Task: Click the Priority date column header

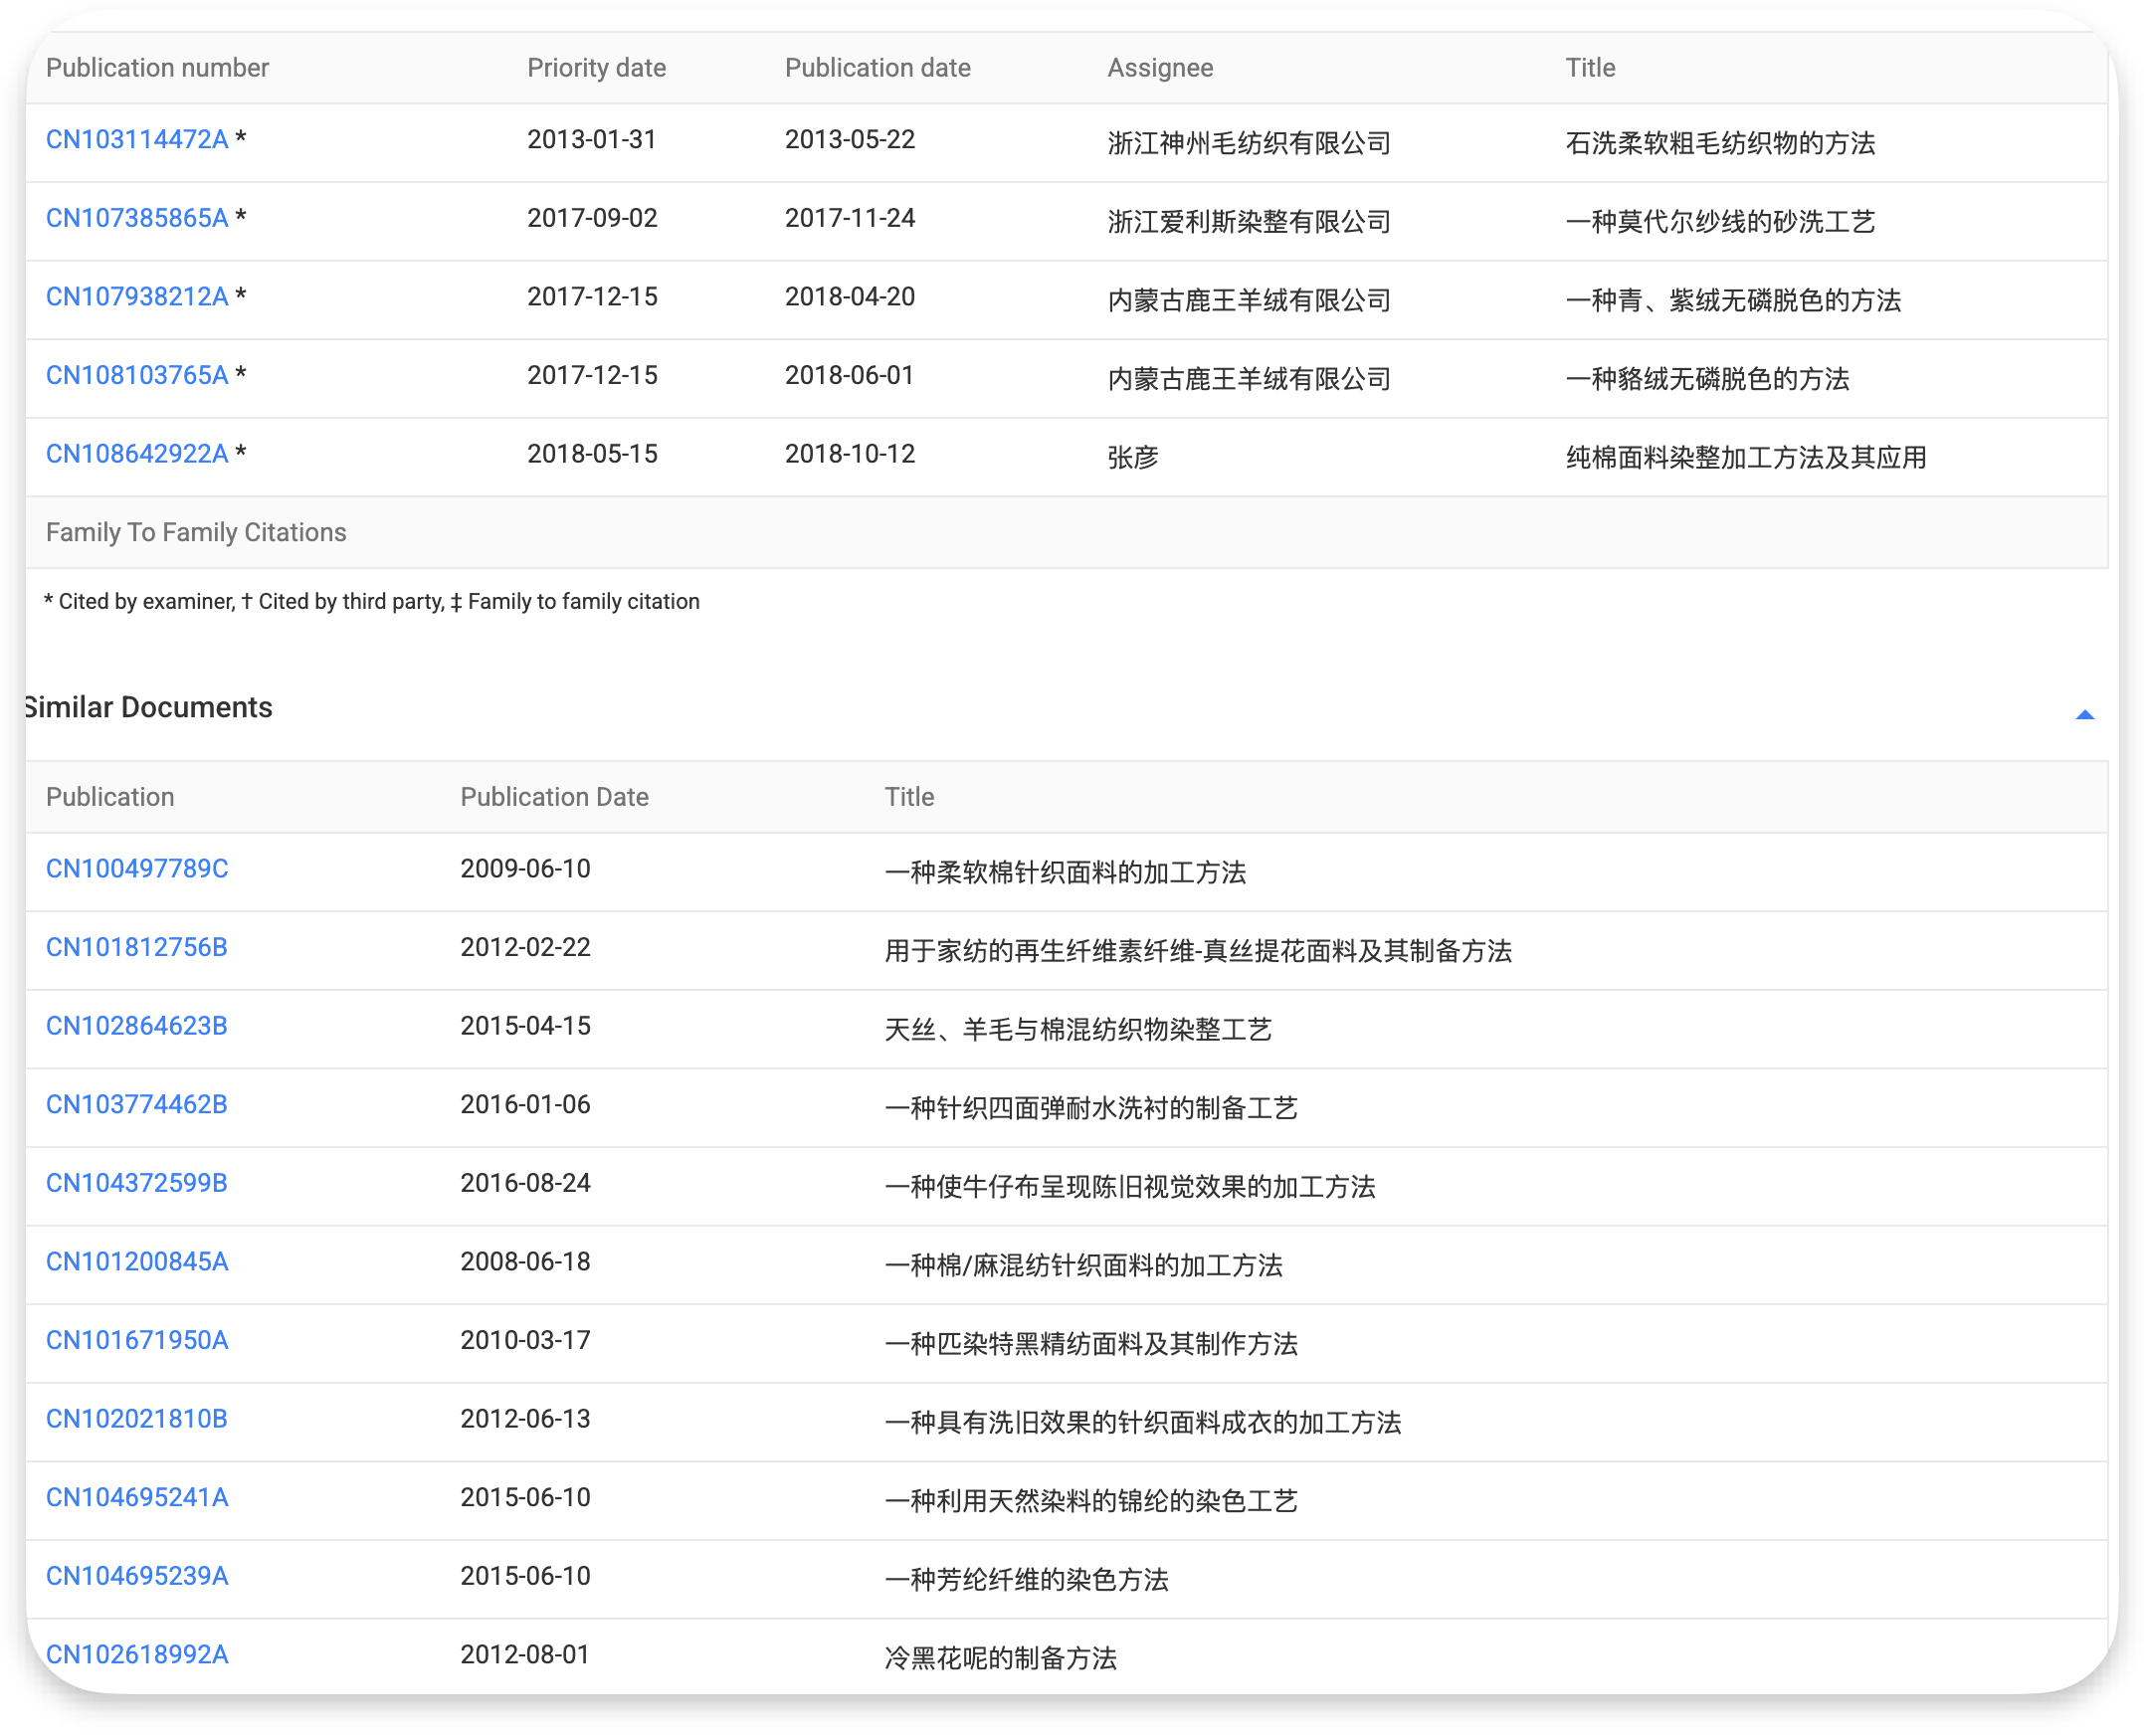Action: pyautogui.click(x=596, y=68)
